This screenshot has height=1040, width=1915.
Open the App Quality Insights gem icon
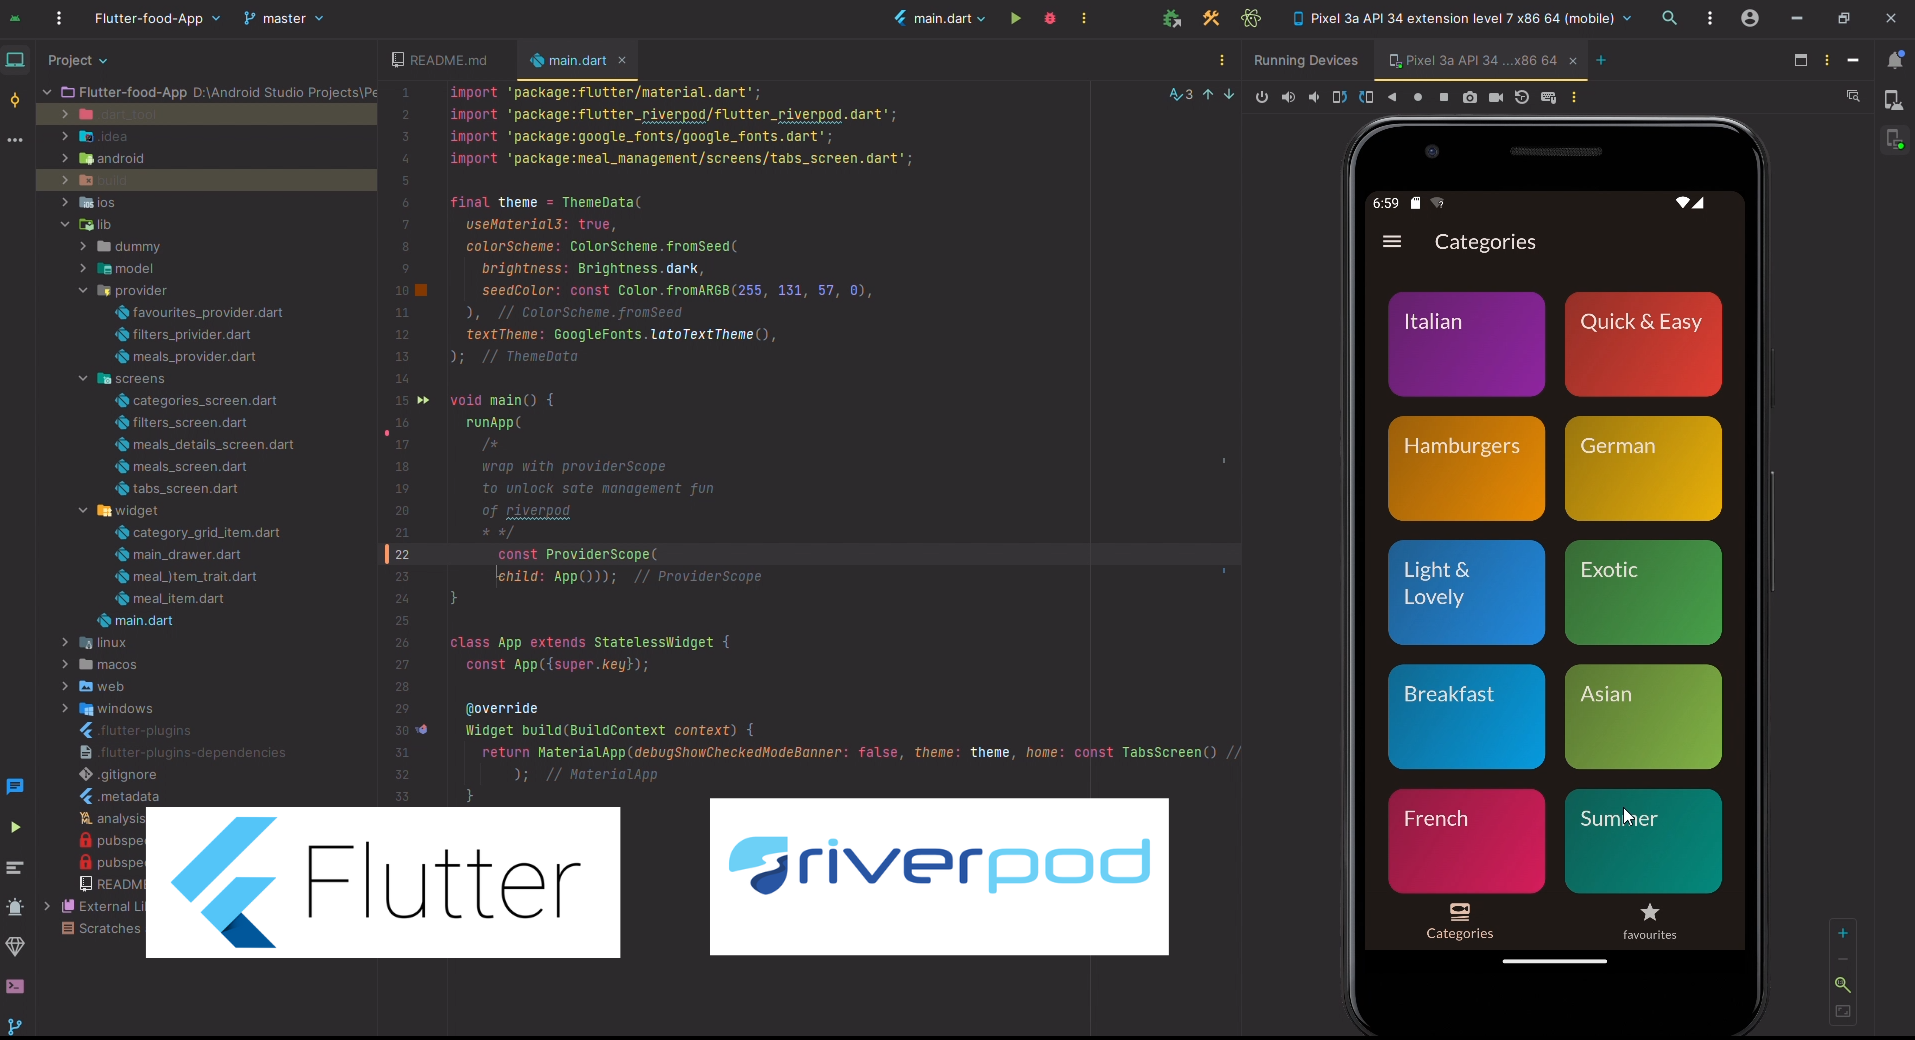click(x=15, y=946)
